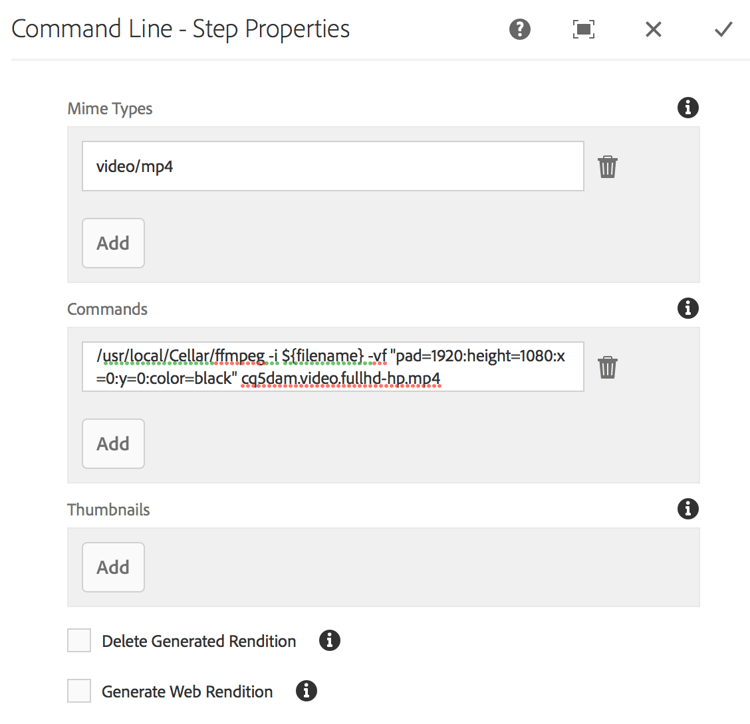
Task: Enable Generate Web Rendition checkbox
Action: coord(79,691)
